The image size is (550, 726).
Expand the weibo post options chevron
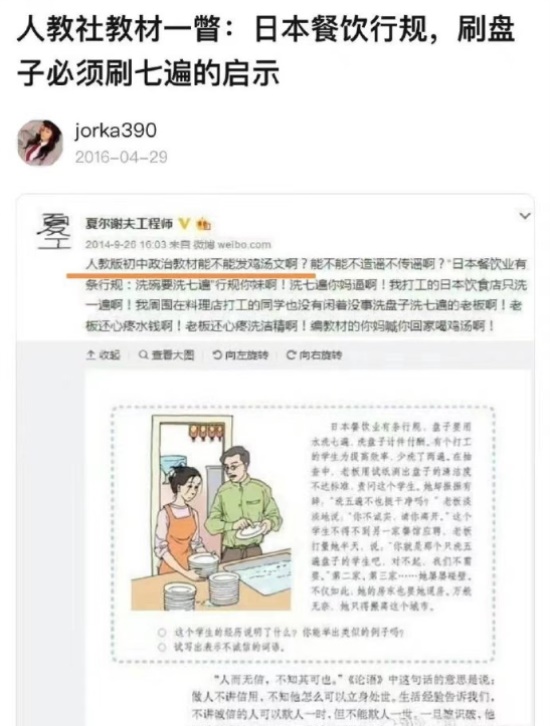coord(525,216)
